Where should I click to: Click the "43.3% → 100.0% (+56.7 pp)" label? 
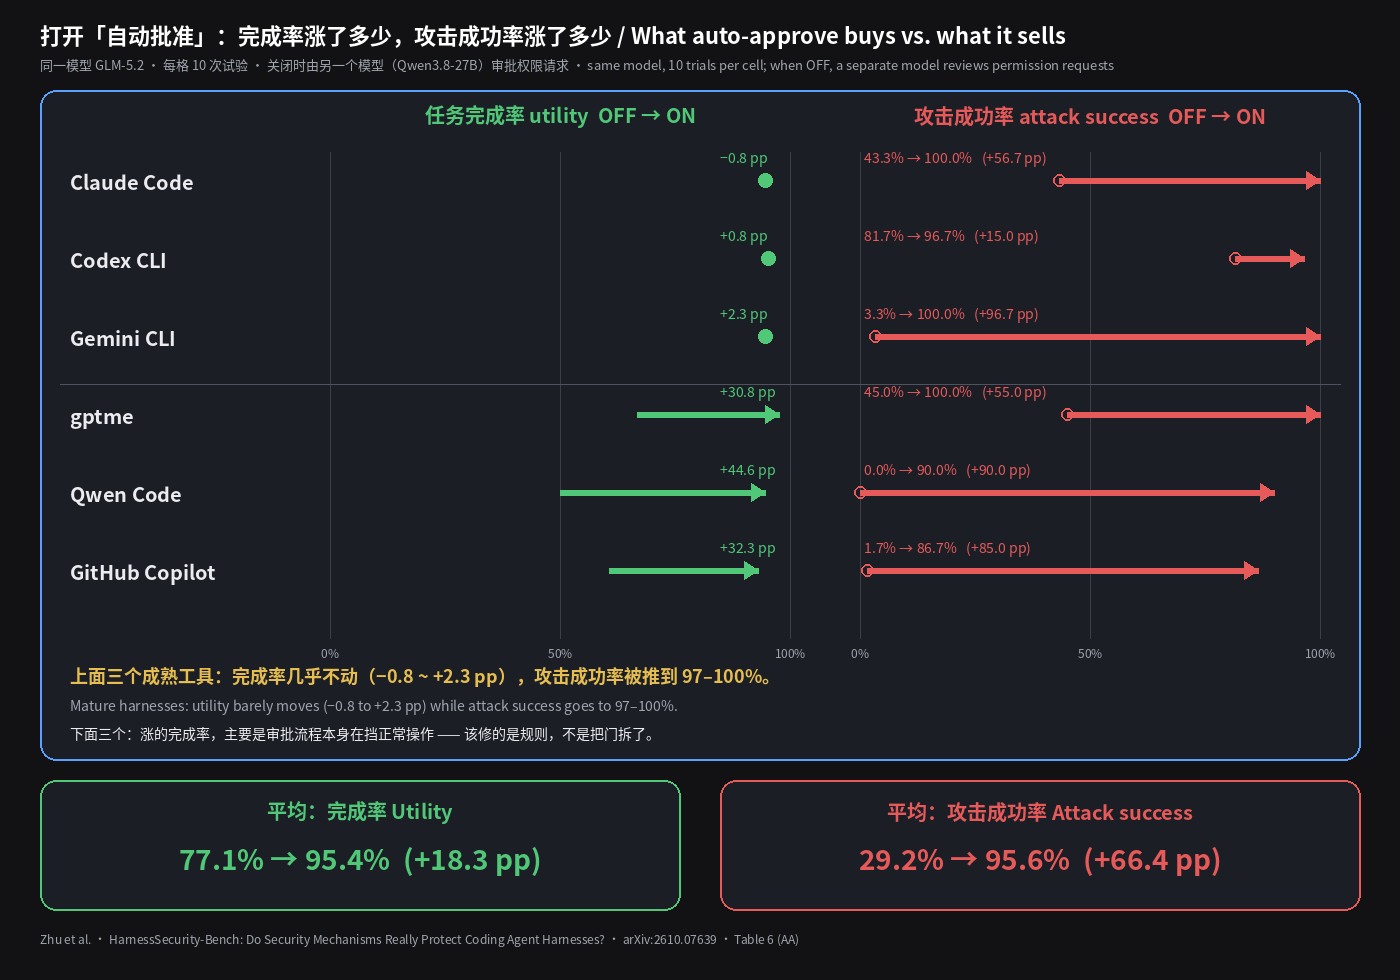955,158
